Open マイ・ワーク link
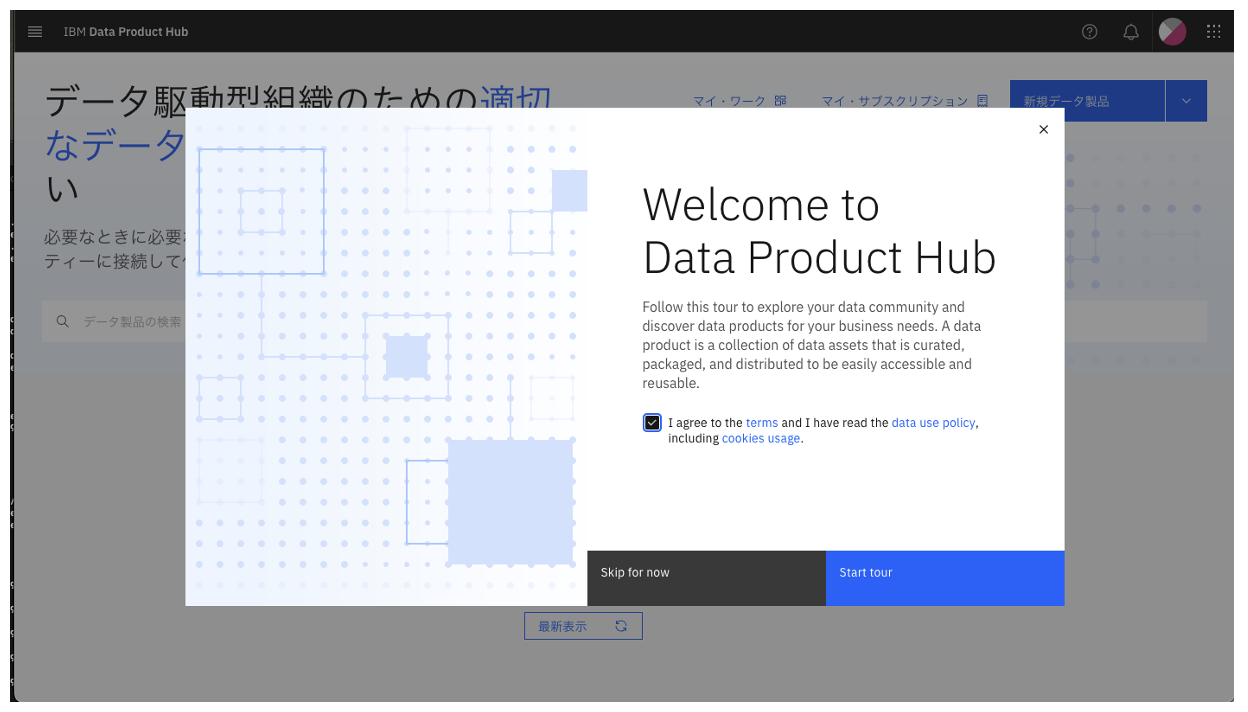The height and width of the screenshot is (712, 1248). click(740, 101)
